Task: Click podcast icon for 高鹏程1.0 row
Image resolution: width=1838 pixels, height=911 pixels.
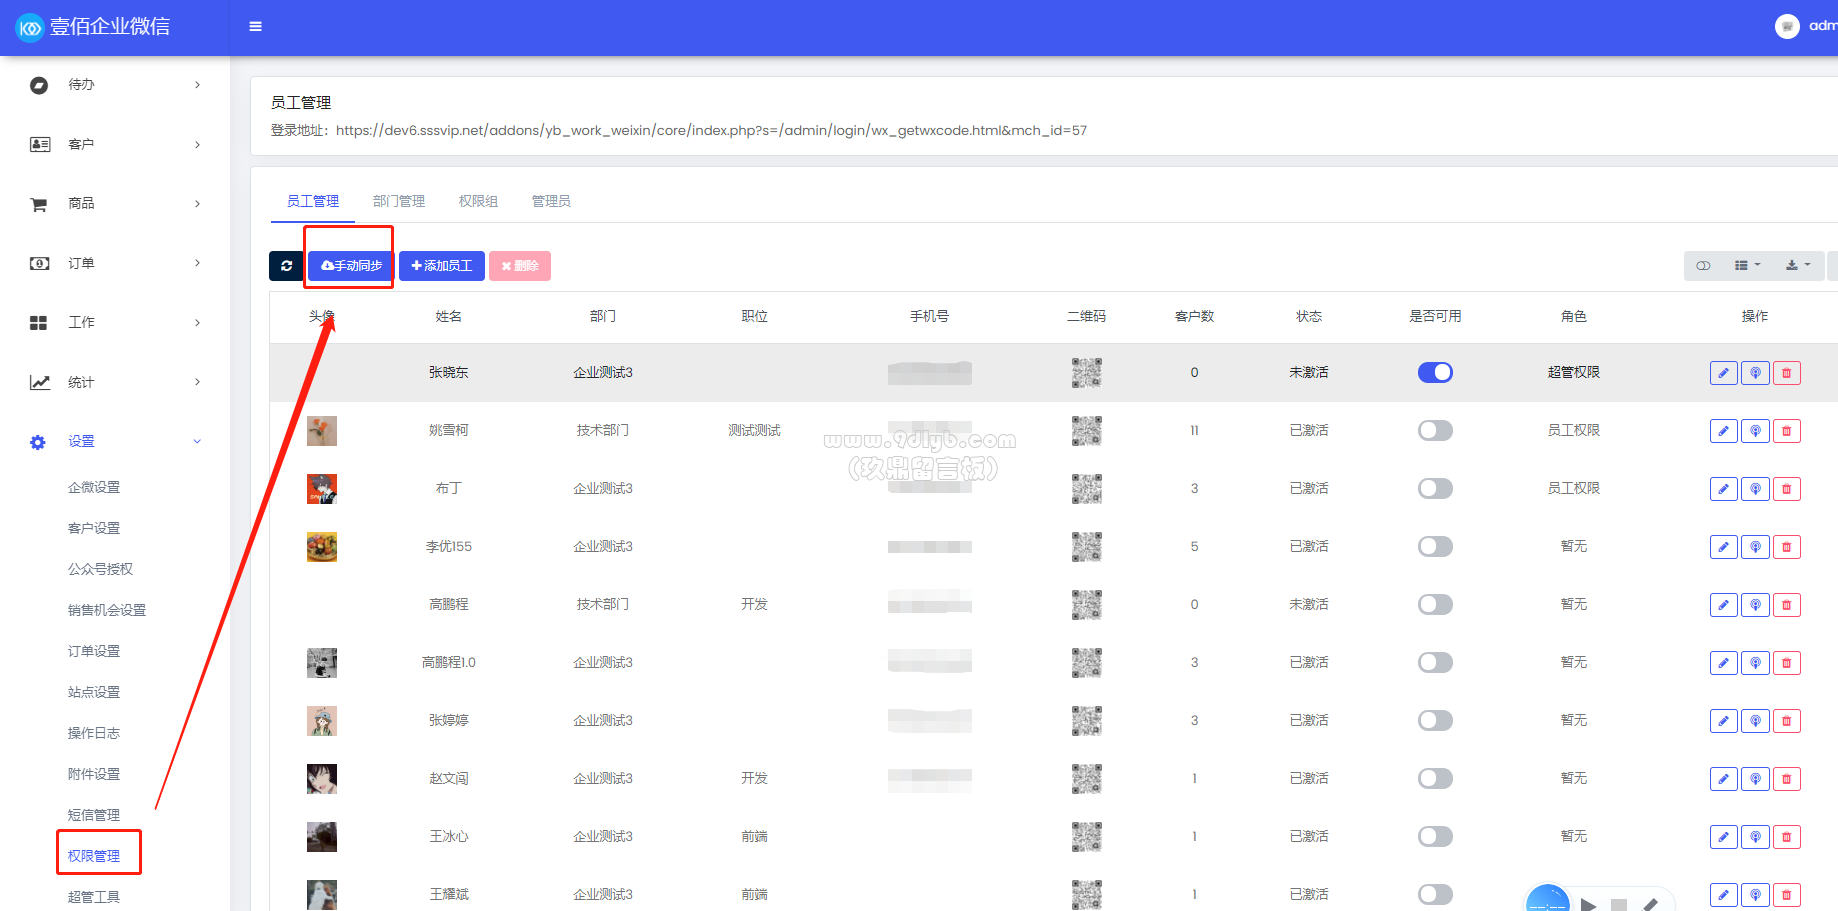Action: (x=1755, y=663)
